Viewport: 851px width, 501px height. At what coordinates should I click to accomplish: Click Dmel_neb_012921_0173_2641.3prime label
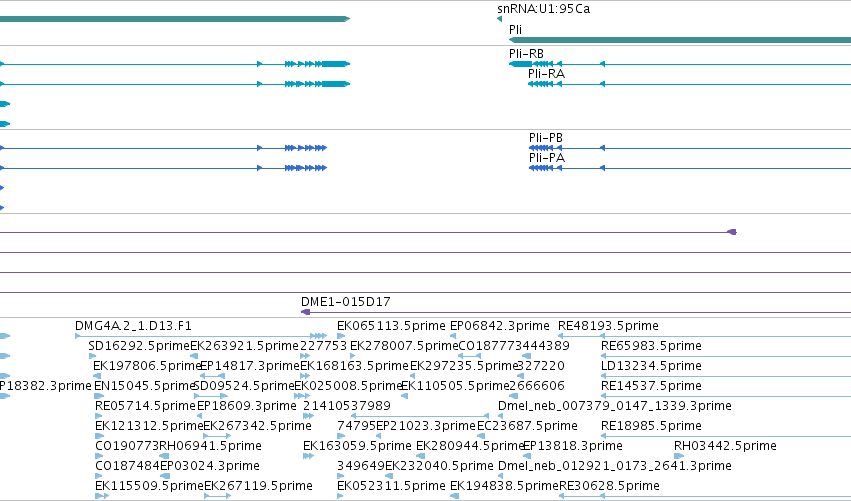(614, 466)
